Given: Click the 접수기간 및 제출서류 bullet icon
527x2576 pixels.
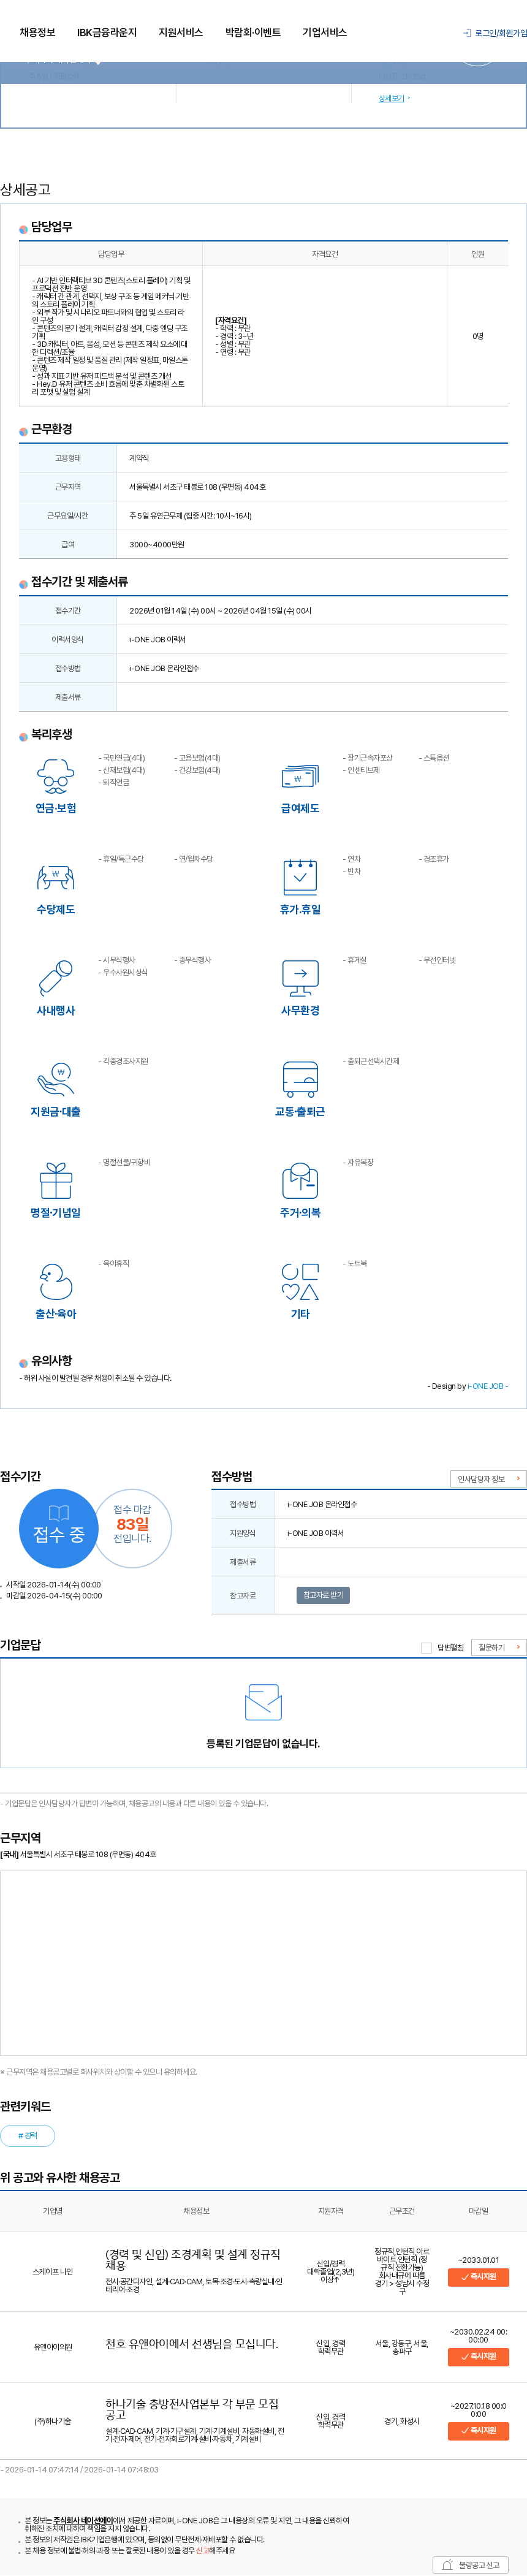Looking at the screenshot, I should click(x=23, y=584).
